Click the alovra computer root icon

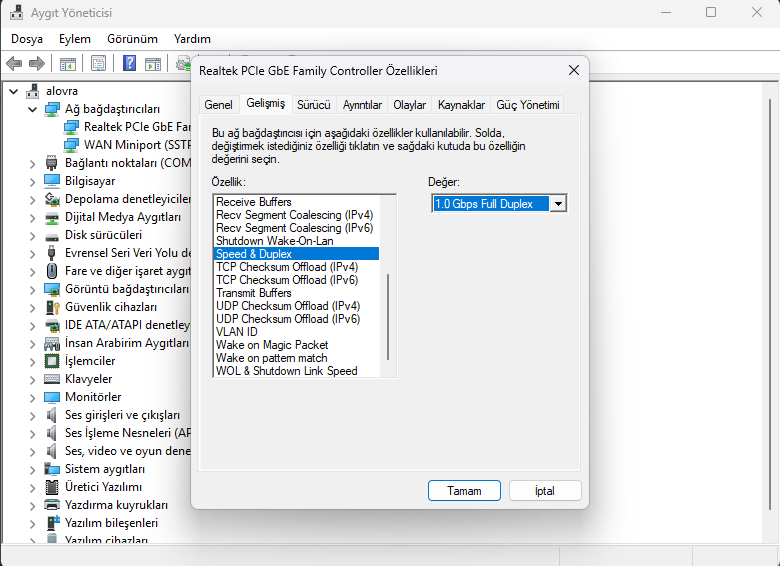click(x=33, y=91)
